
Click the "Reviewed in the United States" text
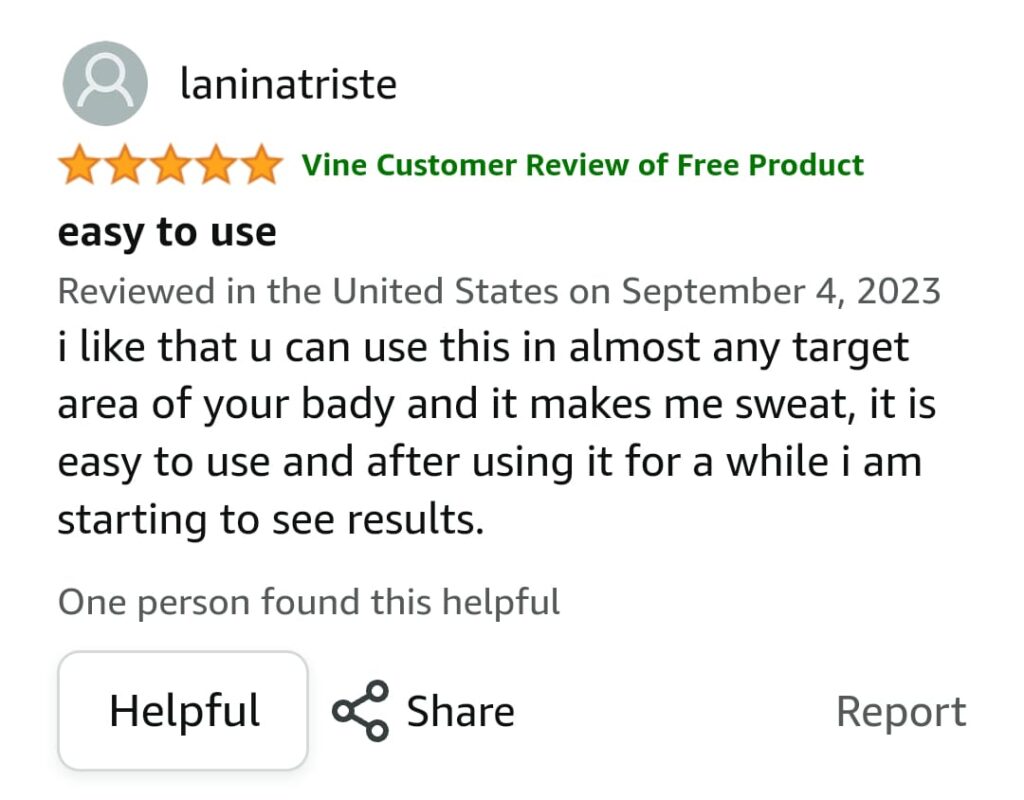[307, 291]
